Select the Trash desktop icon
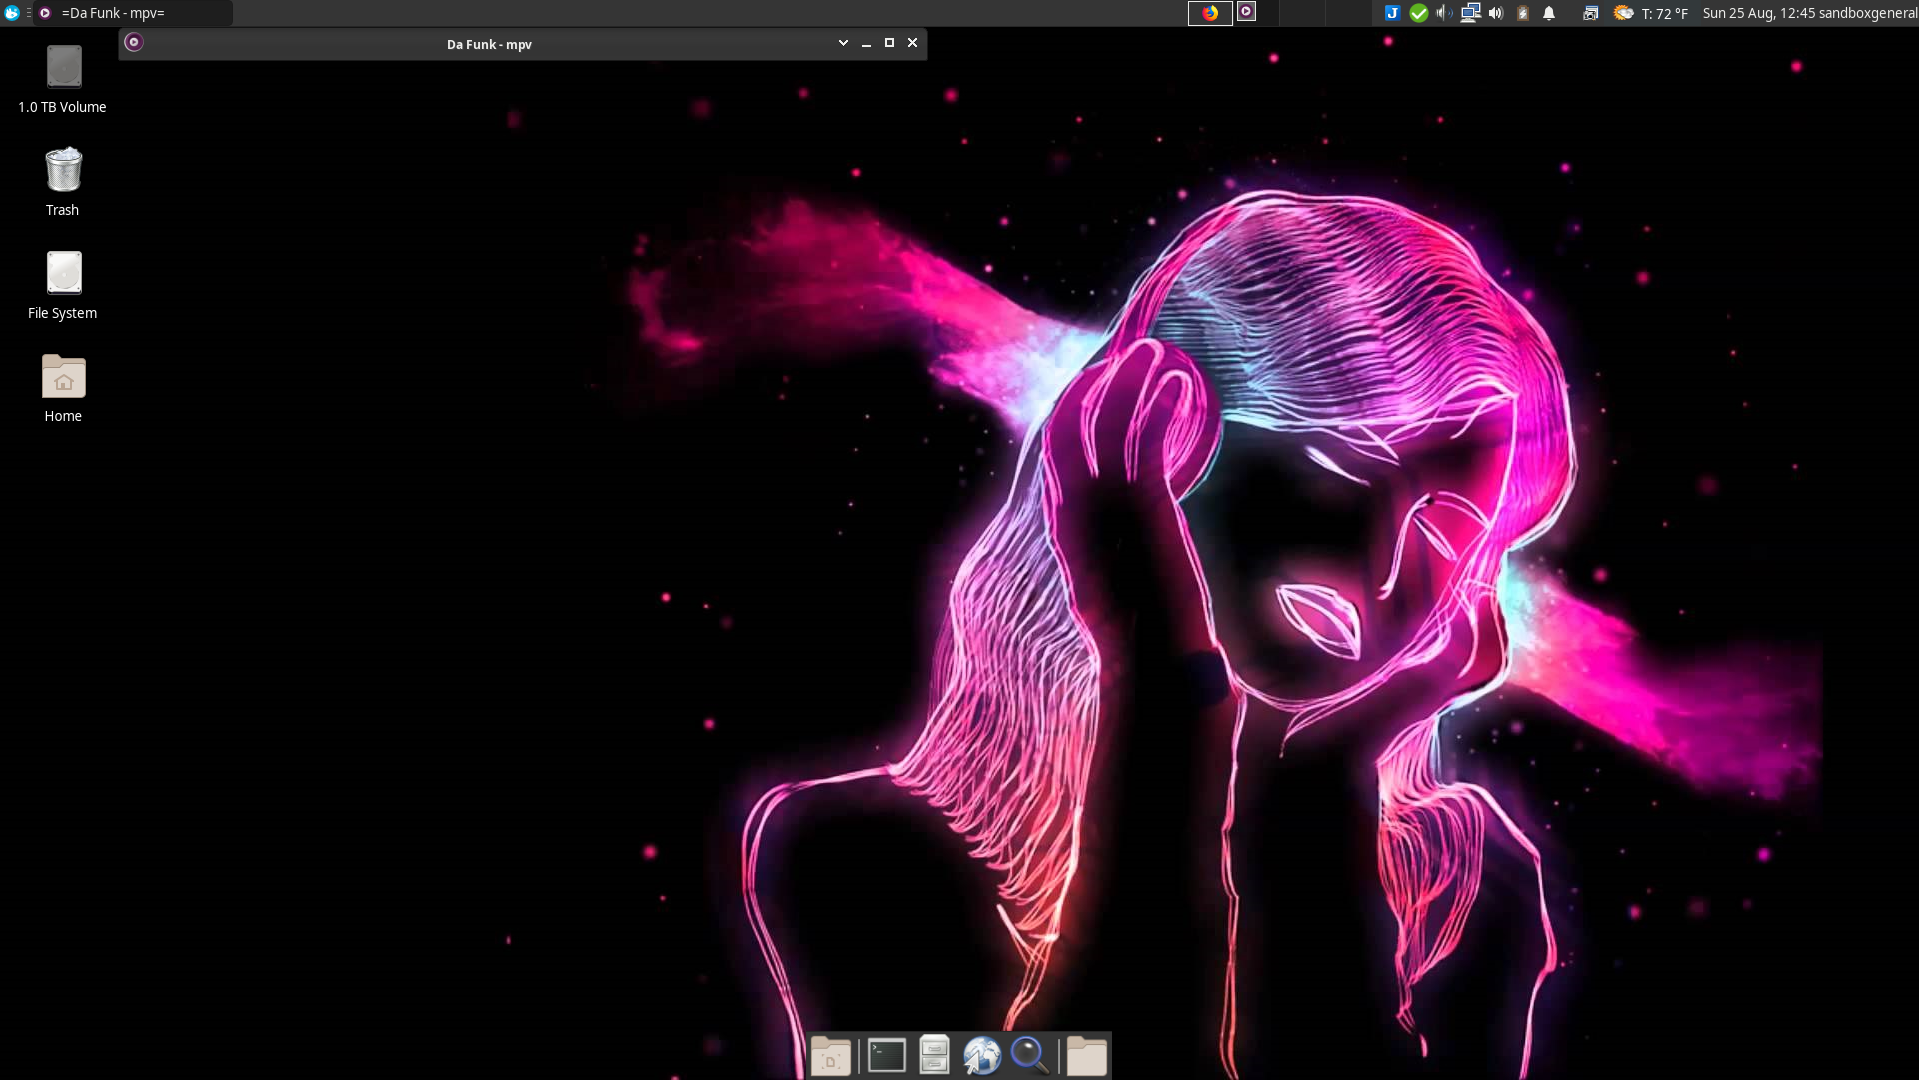1919x1080 pixels. coord(63,182)
